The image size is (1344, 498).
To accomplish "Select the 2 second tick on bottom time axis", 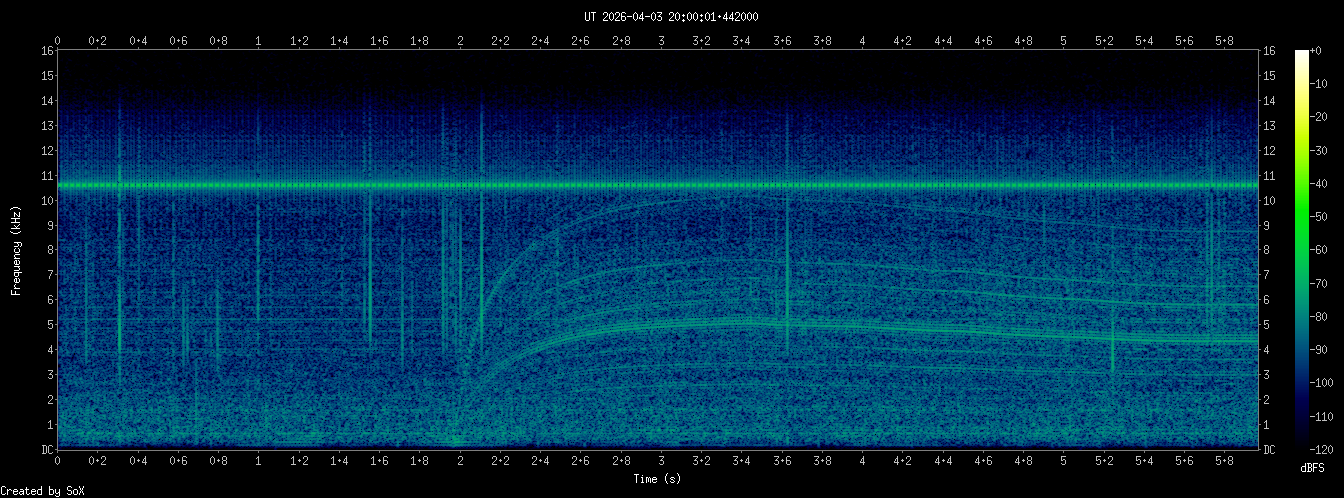I will tap(460, 463).
